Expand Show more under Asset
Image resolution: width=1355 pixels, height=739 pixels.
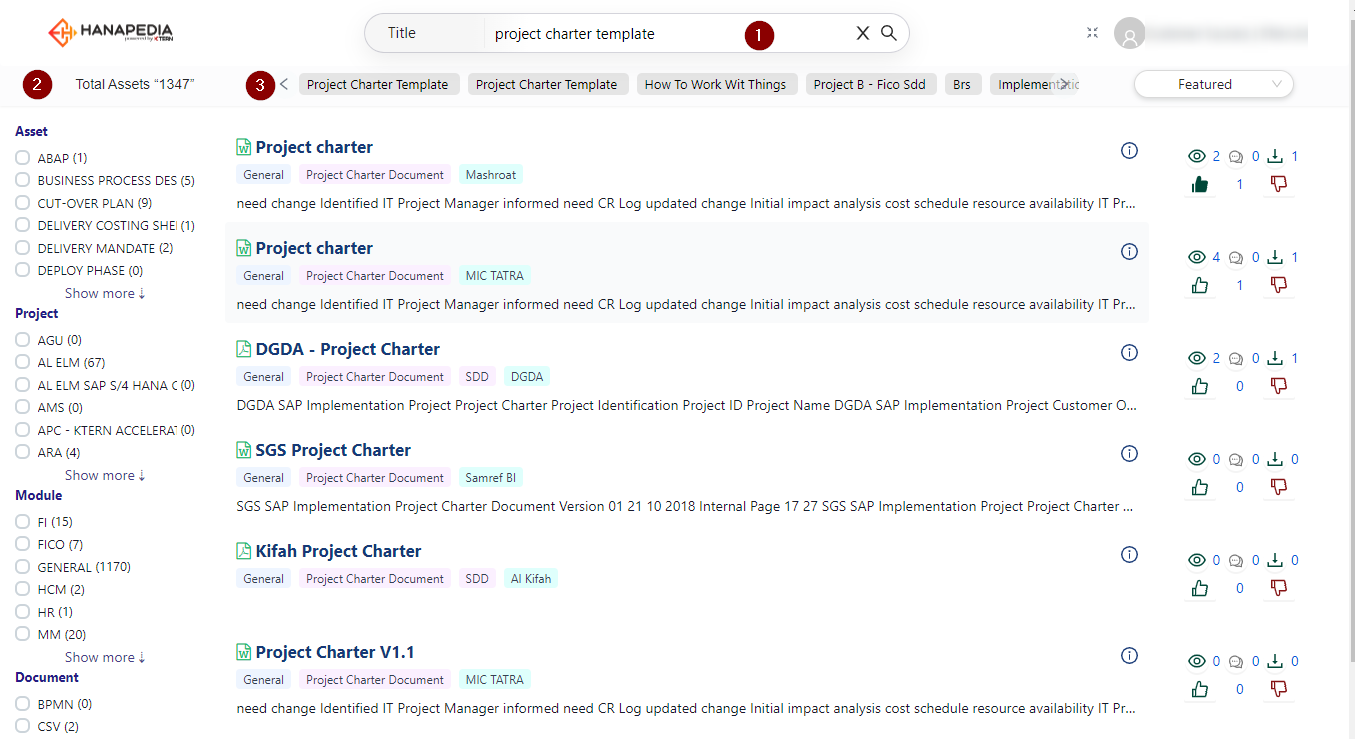[x=105, y=293]
